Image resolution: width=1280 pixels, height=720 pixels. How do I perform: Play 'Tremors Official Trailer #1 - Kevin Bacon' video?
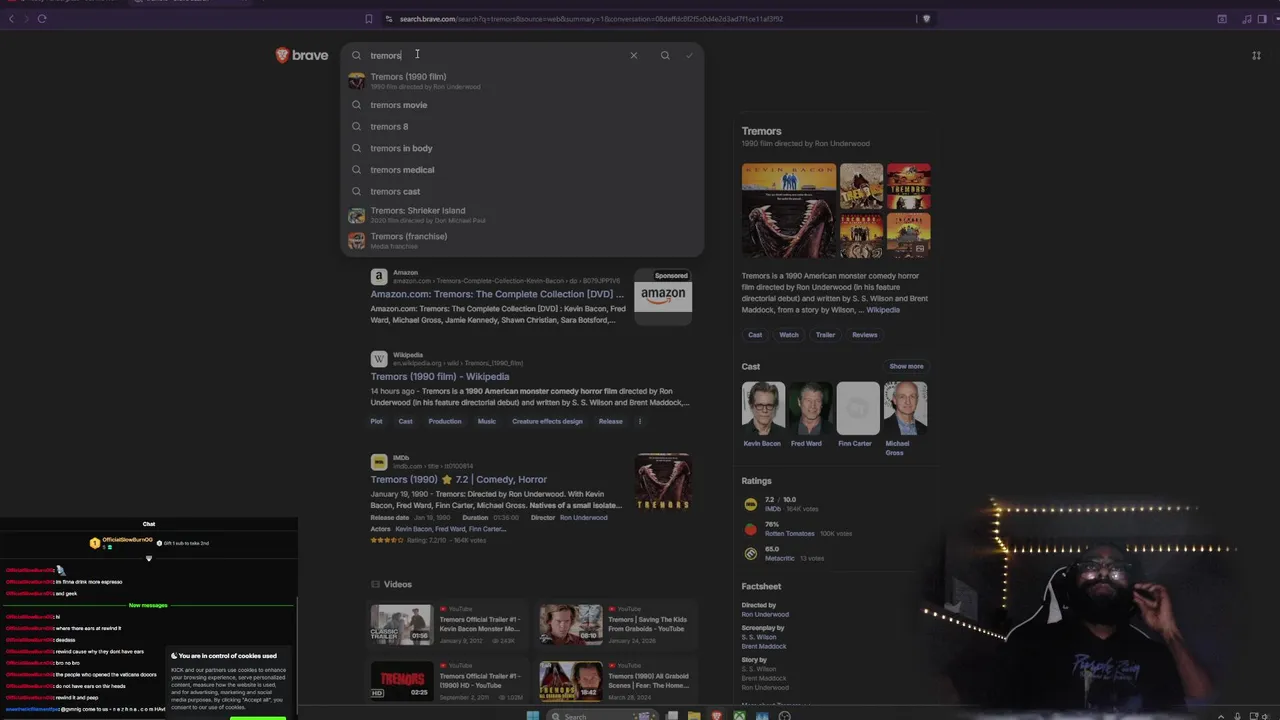402,624
